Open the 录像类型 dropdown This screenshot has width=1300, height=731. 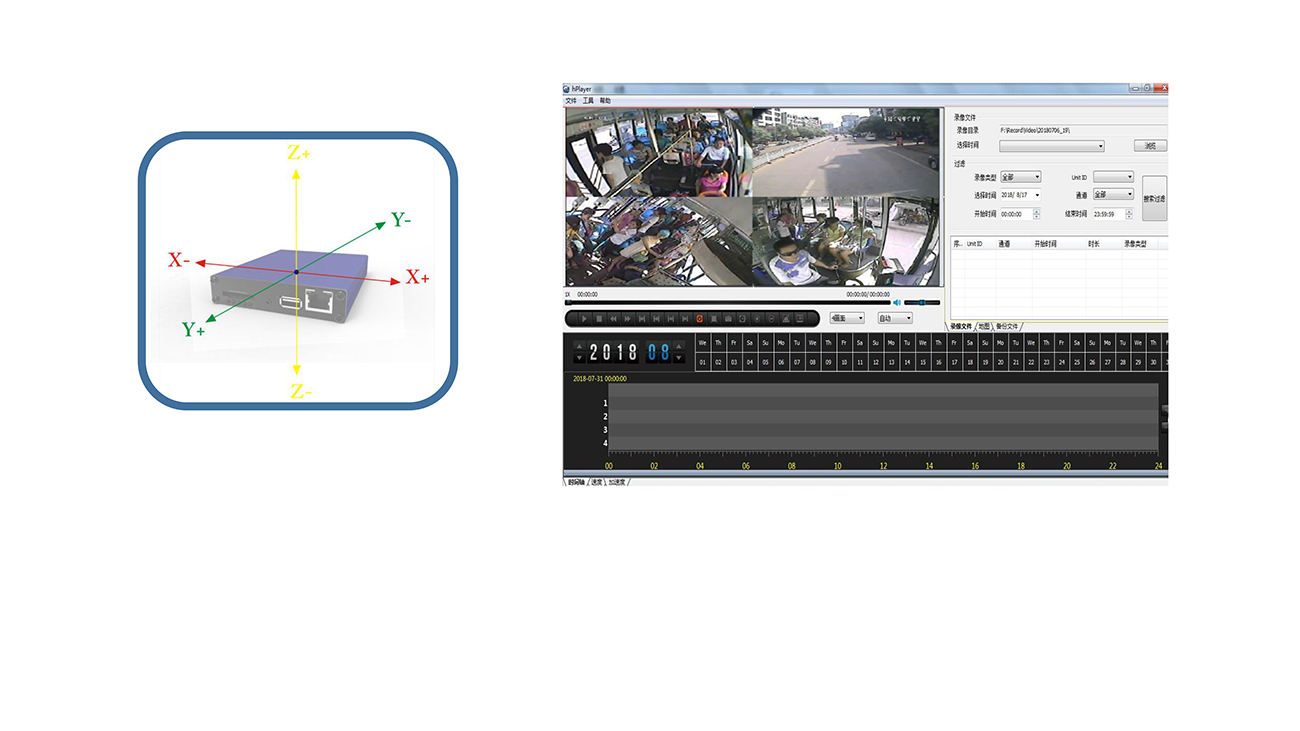1020,177
